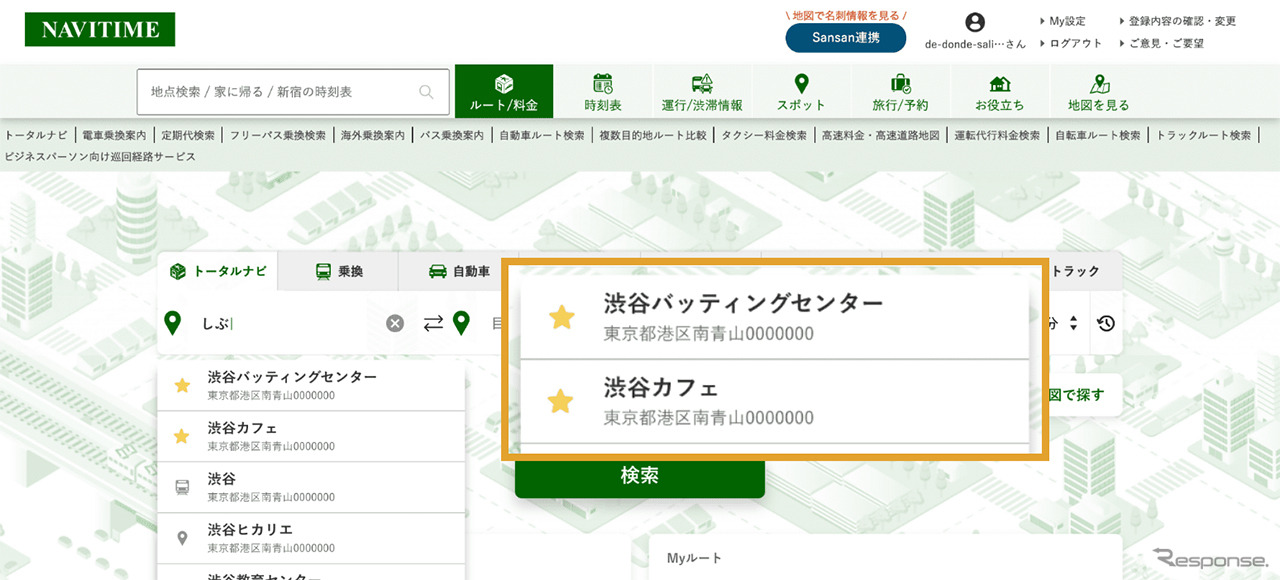Click the user profile avatar icon
Screen dimensions: 1280x580
pos(973,23)
